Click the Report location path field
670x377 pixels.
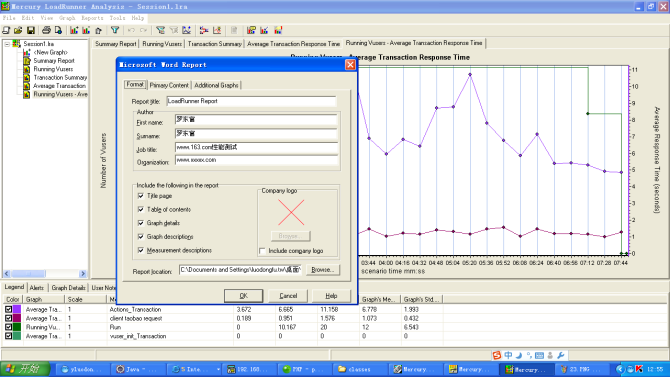coord(241,270)
